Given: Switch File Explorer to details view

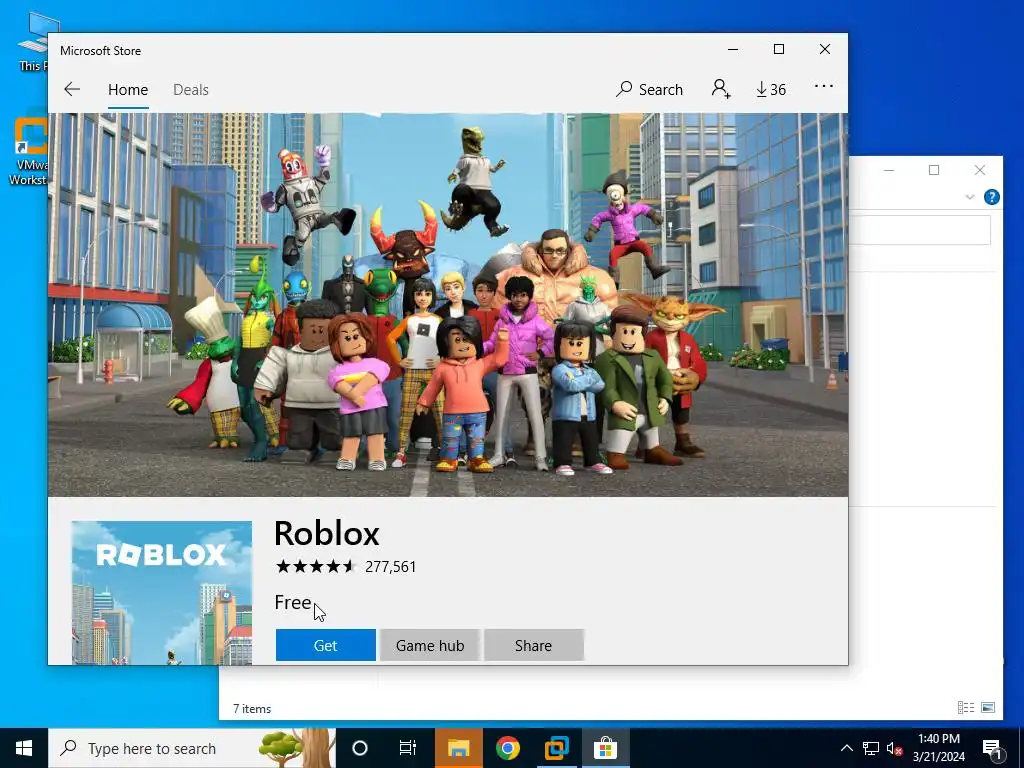Looking at the screenshot, I should (966, 707).
